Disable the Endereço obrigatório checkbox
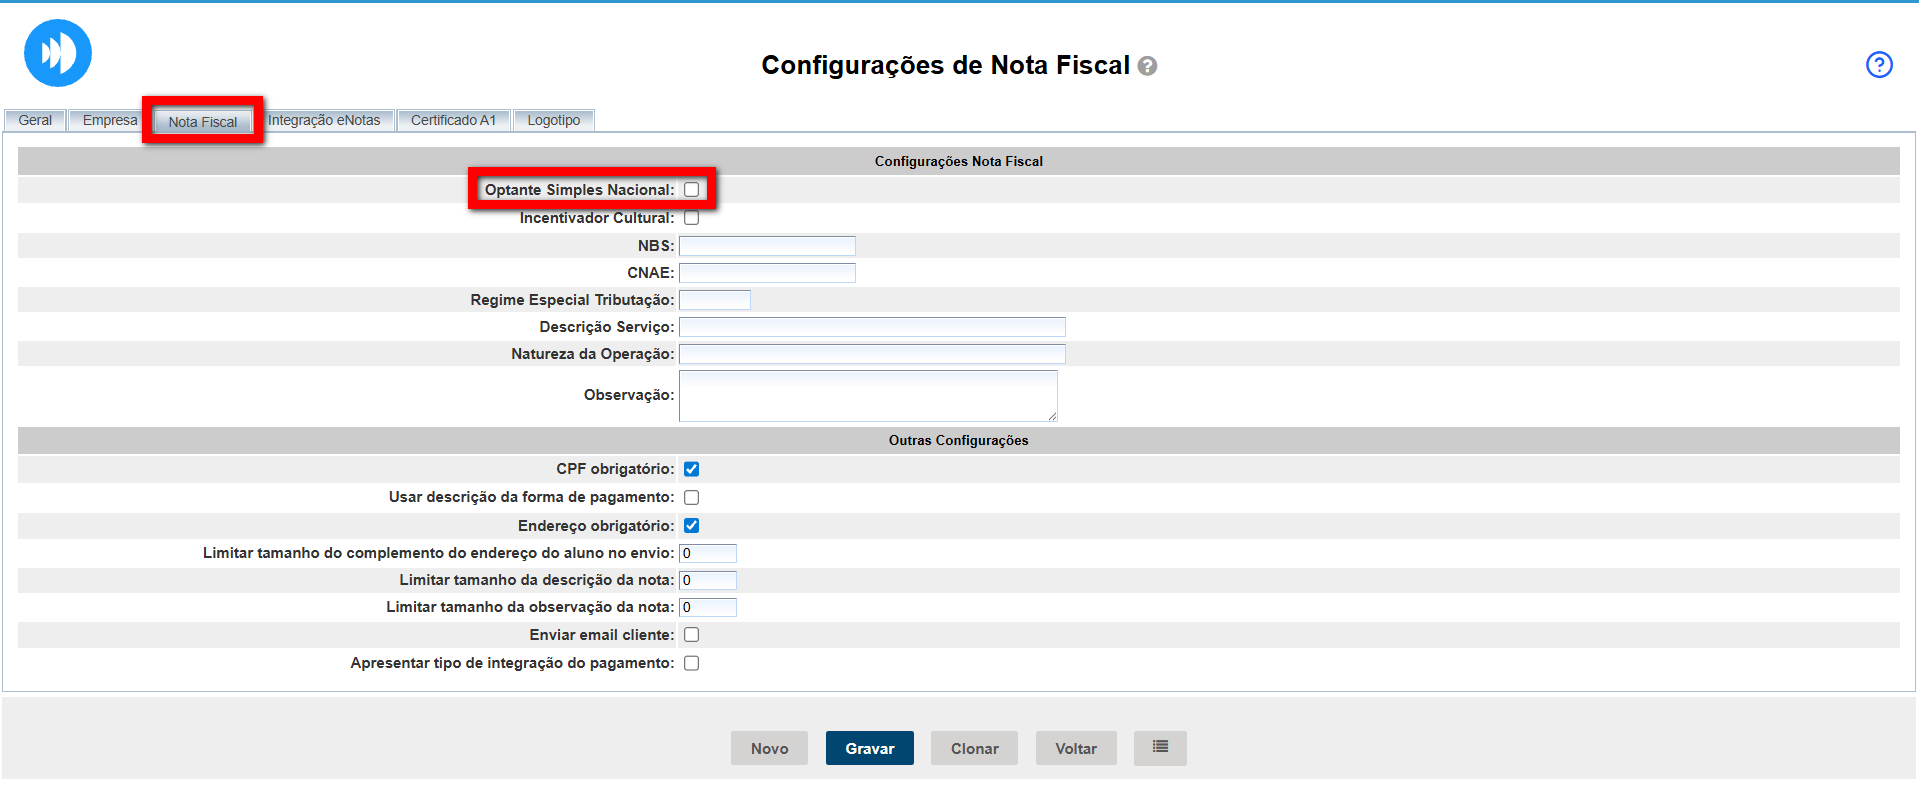 pos(691,526)
